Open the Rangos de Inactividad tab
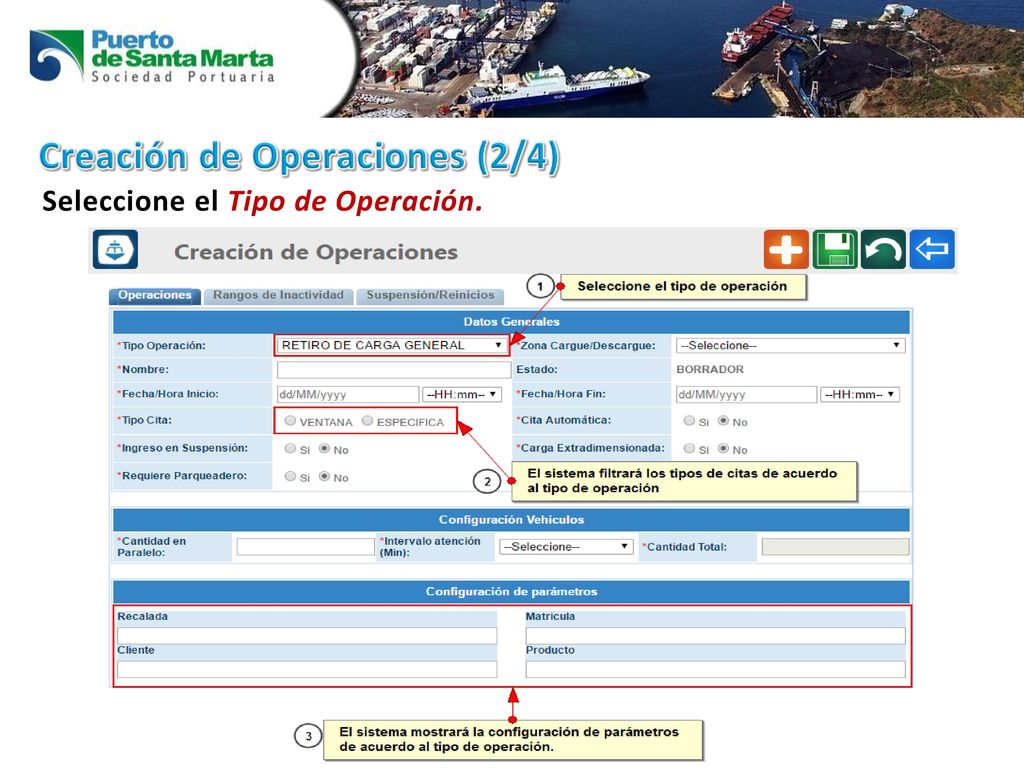Image resolution: width=1024 pixels, height=768 pixels. click(278, 296)
